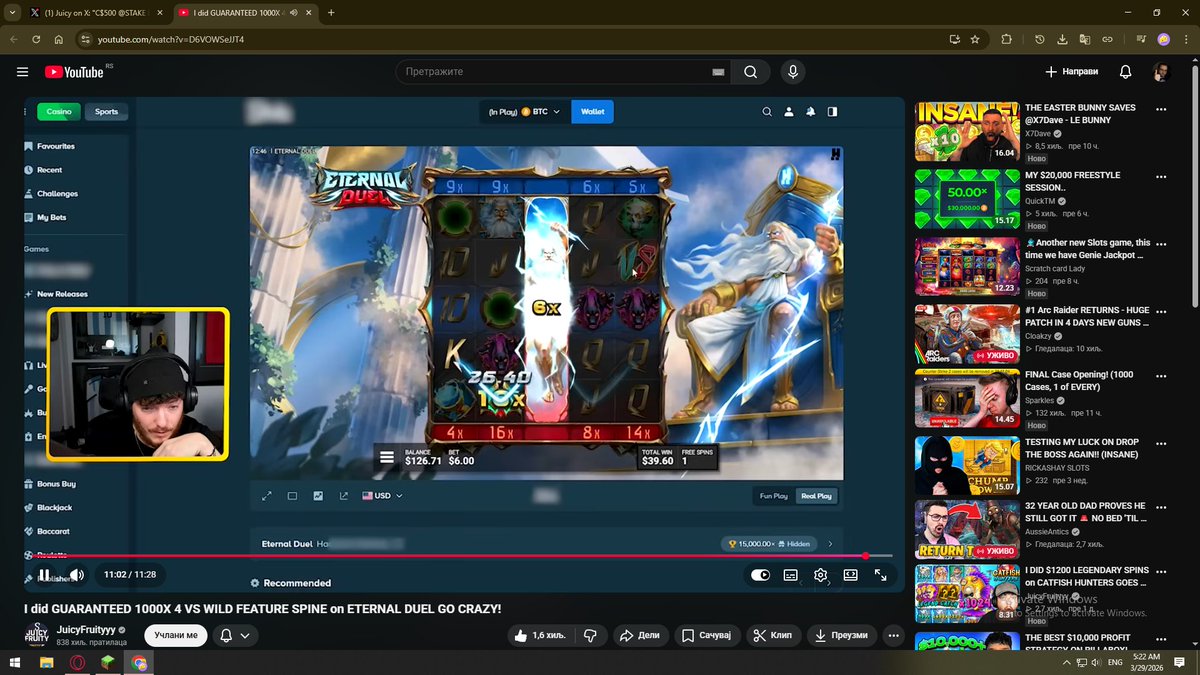Open the account avatar menu
The width and height of the screenshot is (1200, 675).
tap(1161, 72)
